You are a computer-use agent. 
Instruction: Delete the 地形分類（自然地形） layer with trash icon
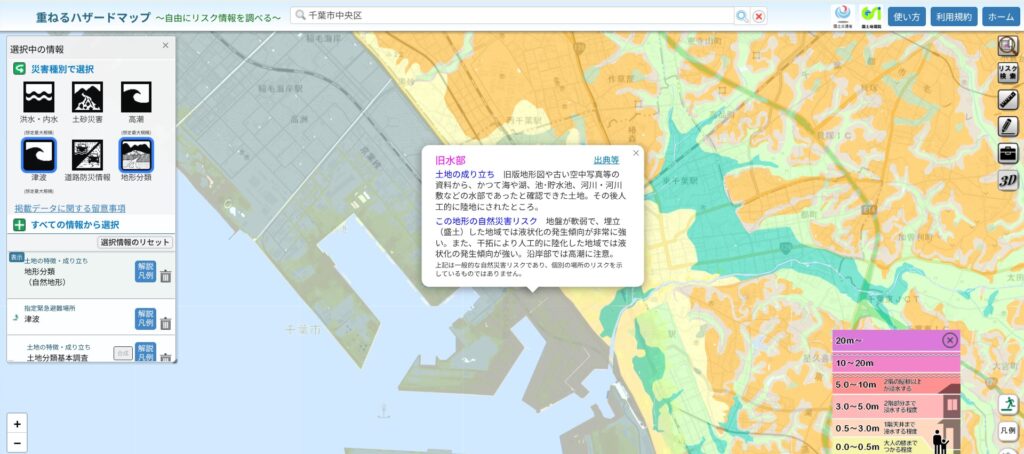point(166,276)
